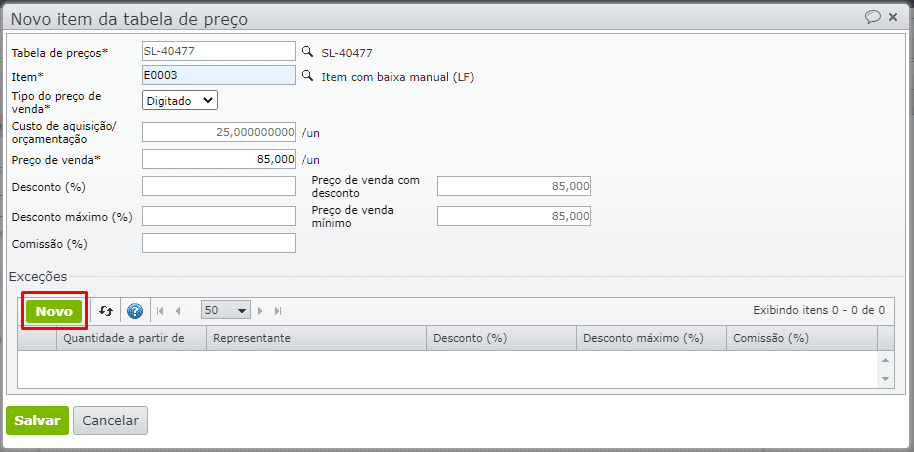Focus the Preço de venda input field
Screen dimensions: 914x452
[219, 159]
